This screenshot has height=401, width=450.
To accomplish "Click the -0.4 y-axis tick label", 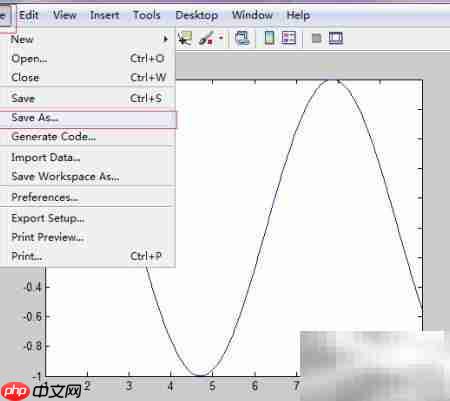I will (32, 287).
